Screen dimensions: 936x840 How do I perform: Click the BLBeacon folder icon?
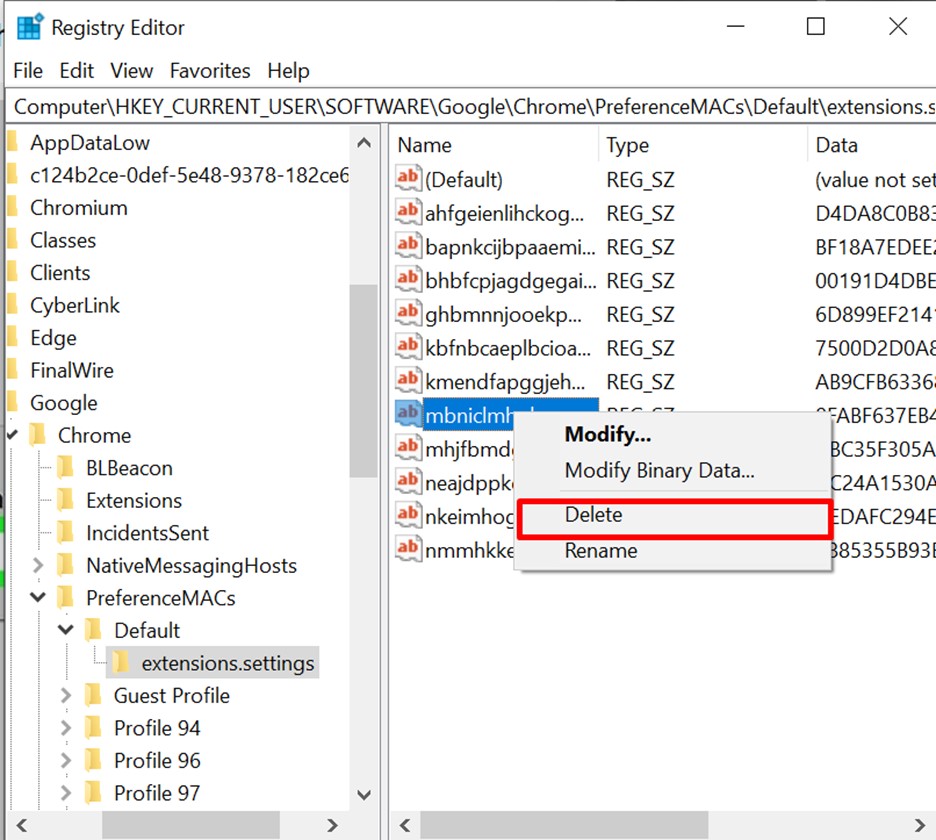pyautogui.click(x=67, y=468)
